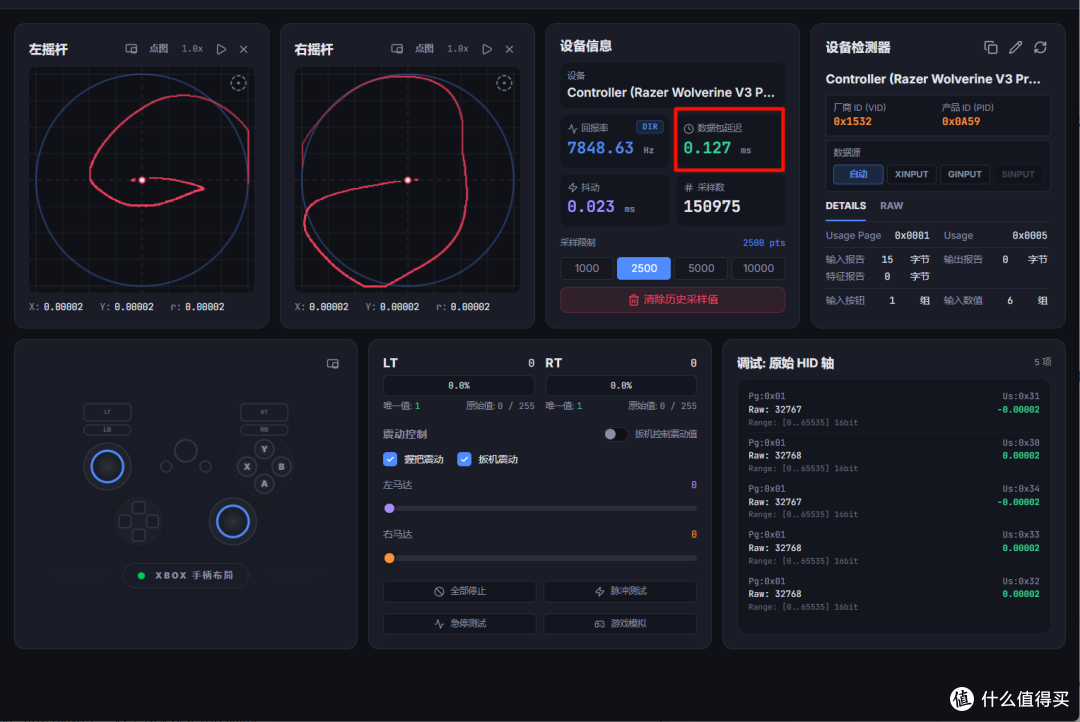Image resolution: width=1080 pixels, height=722 pixels.
Task: Select the HID axis Us:0x34 entry
Action: coord(894,502)
